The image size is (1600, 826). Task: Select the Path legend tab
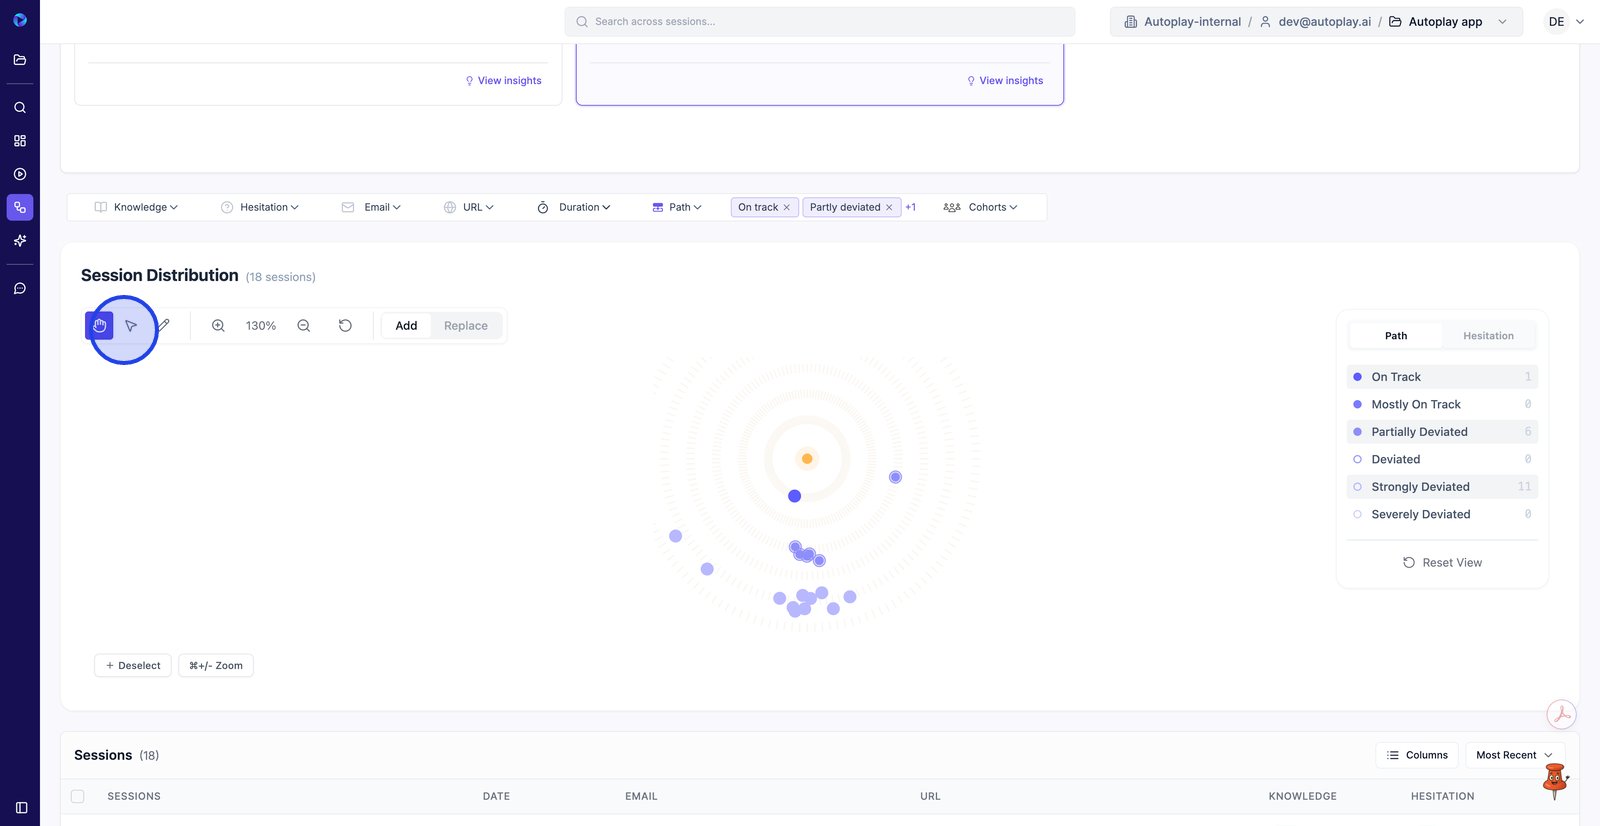[x=1395, y=336]
